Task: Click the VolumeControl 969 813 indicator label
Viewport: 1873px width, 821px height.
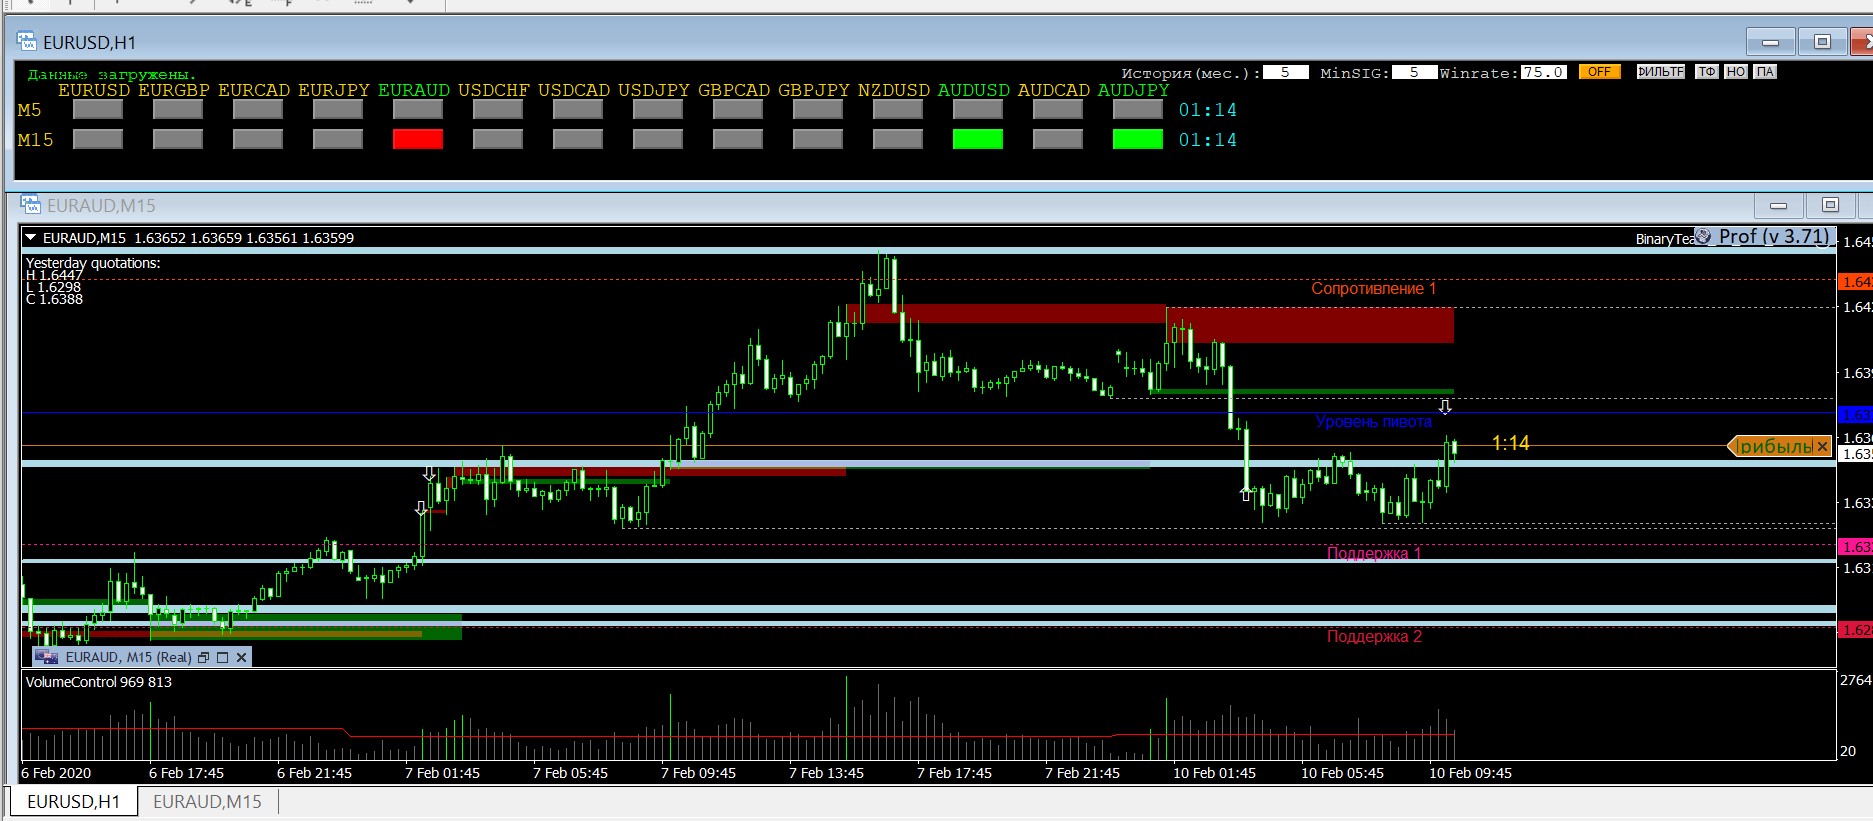Action: point(99,682)
